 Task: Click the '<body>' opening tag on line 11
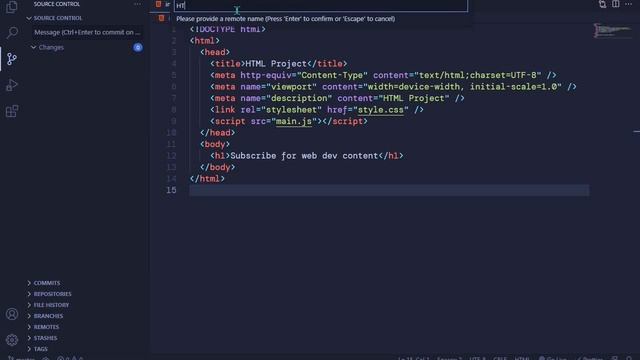click(x=215, y=144)
